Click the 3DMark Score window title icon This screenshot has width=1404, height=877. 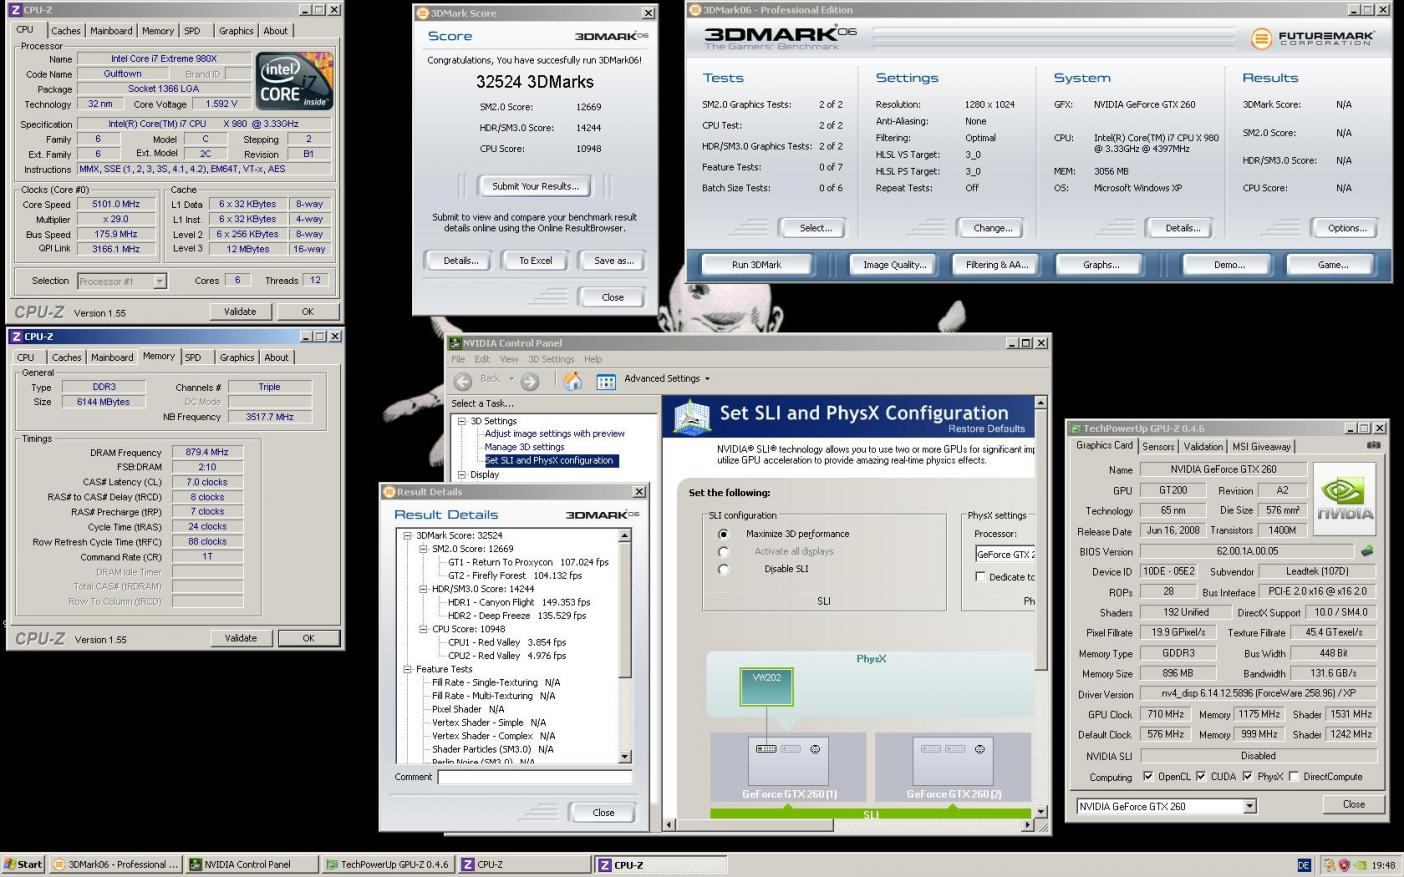click(423, 13)
